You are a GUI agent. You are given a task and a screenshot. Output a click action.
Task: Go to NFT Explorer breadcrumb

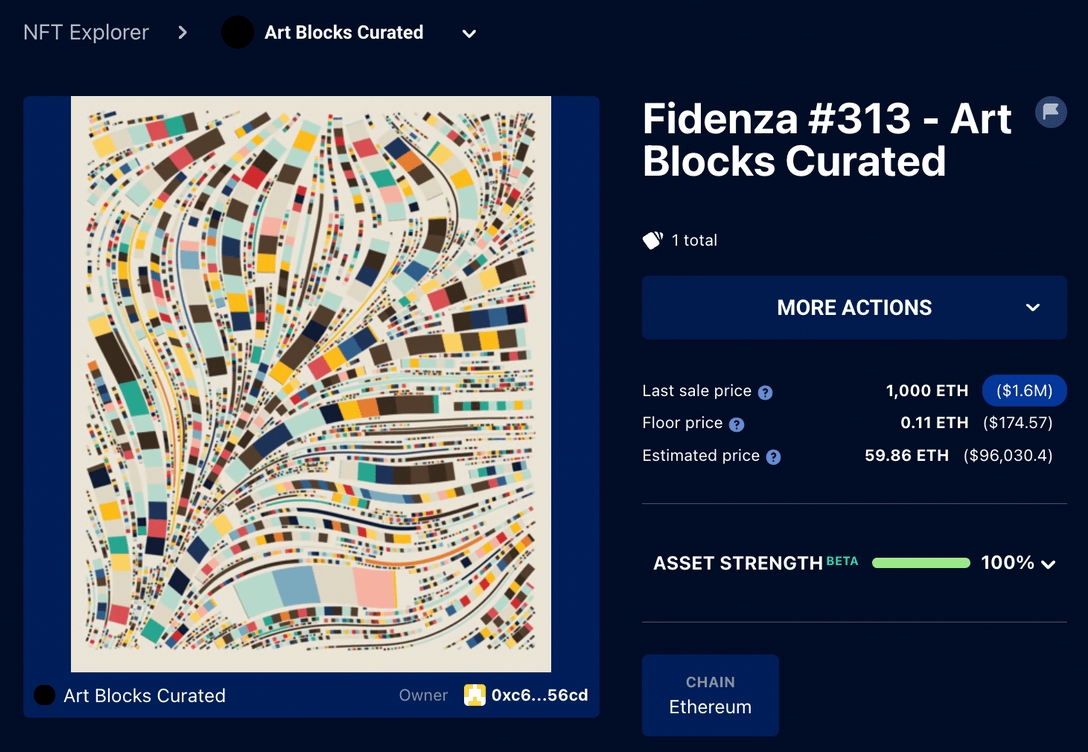point(86,32)
